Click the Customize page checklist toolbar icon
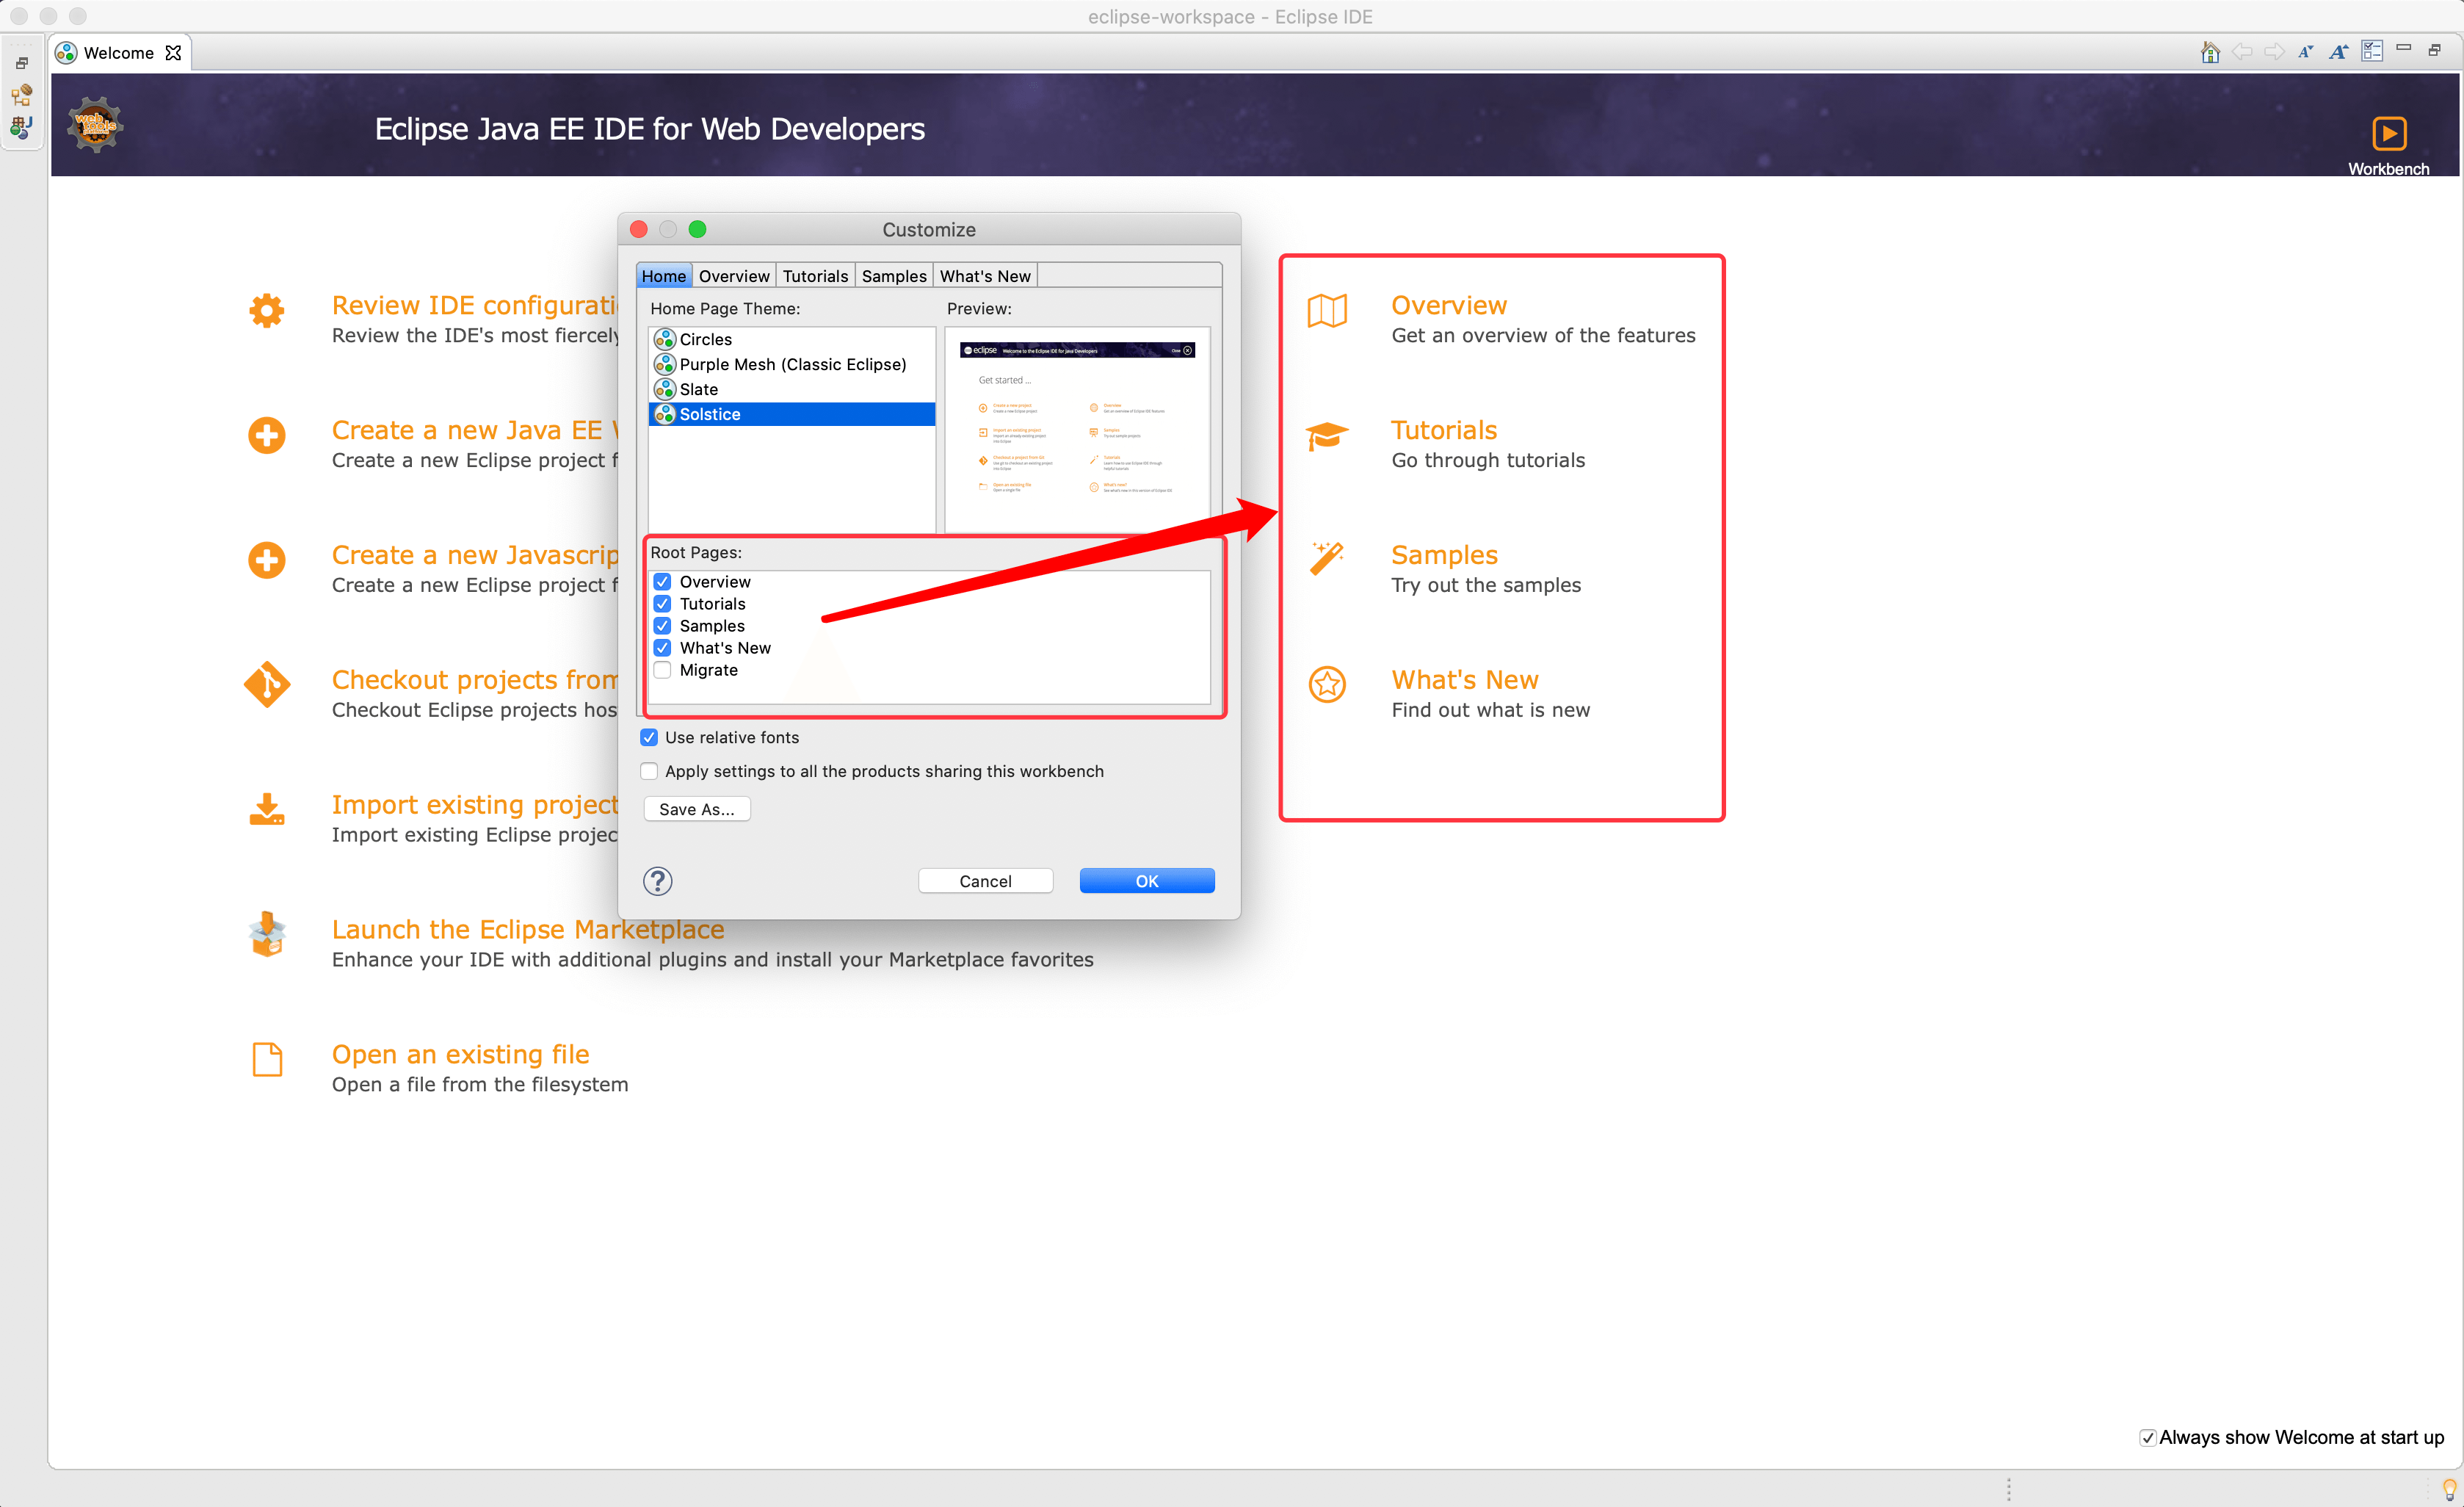This screenshot has width=2464, height=1507. tap(2372, 51)
